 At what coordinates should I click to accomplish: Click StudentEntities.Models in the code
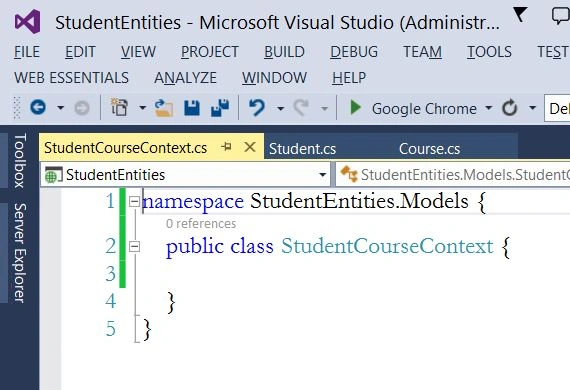tap(359, 201)
